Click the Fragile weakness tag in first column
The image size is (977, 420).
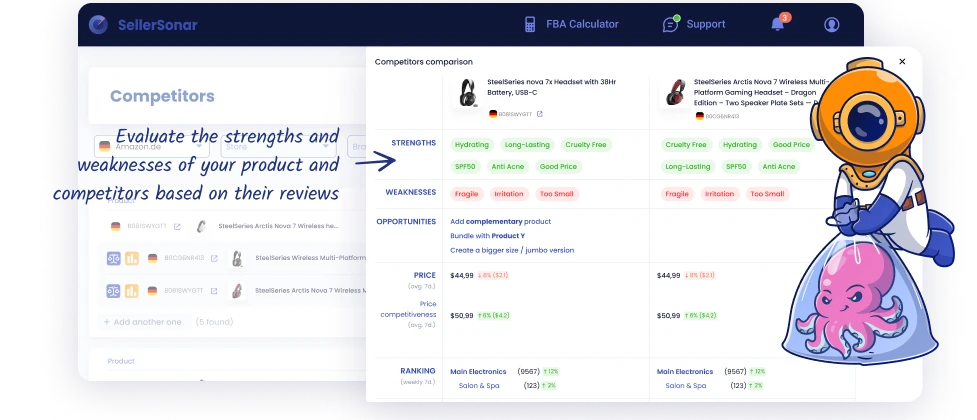(467, 194)
